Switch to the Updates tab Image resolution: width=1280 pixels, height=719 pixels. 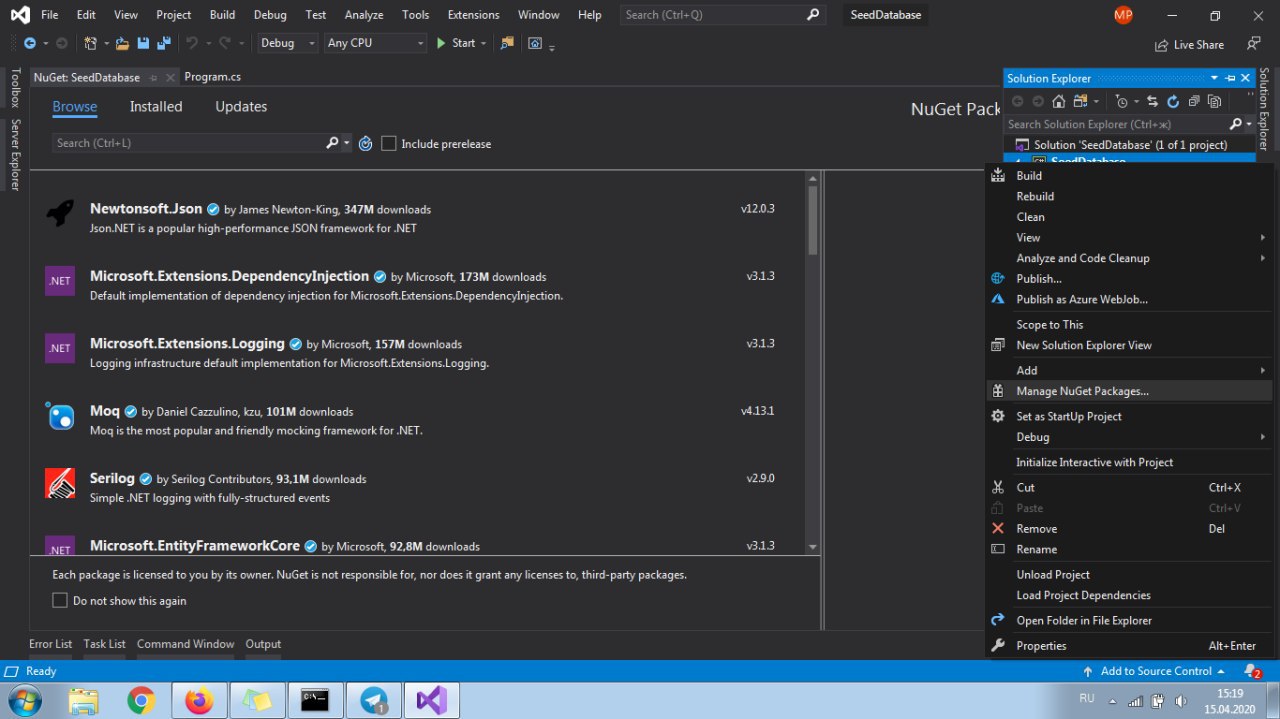click(x=241, y=107)
